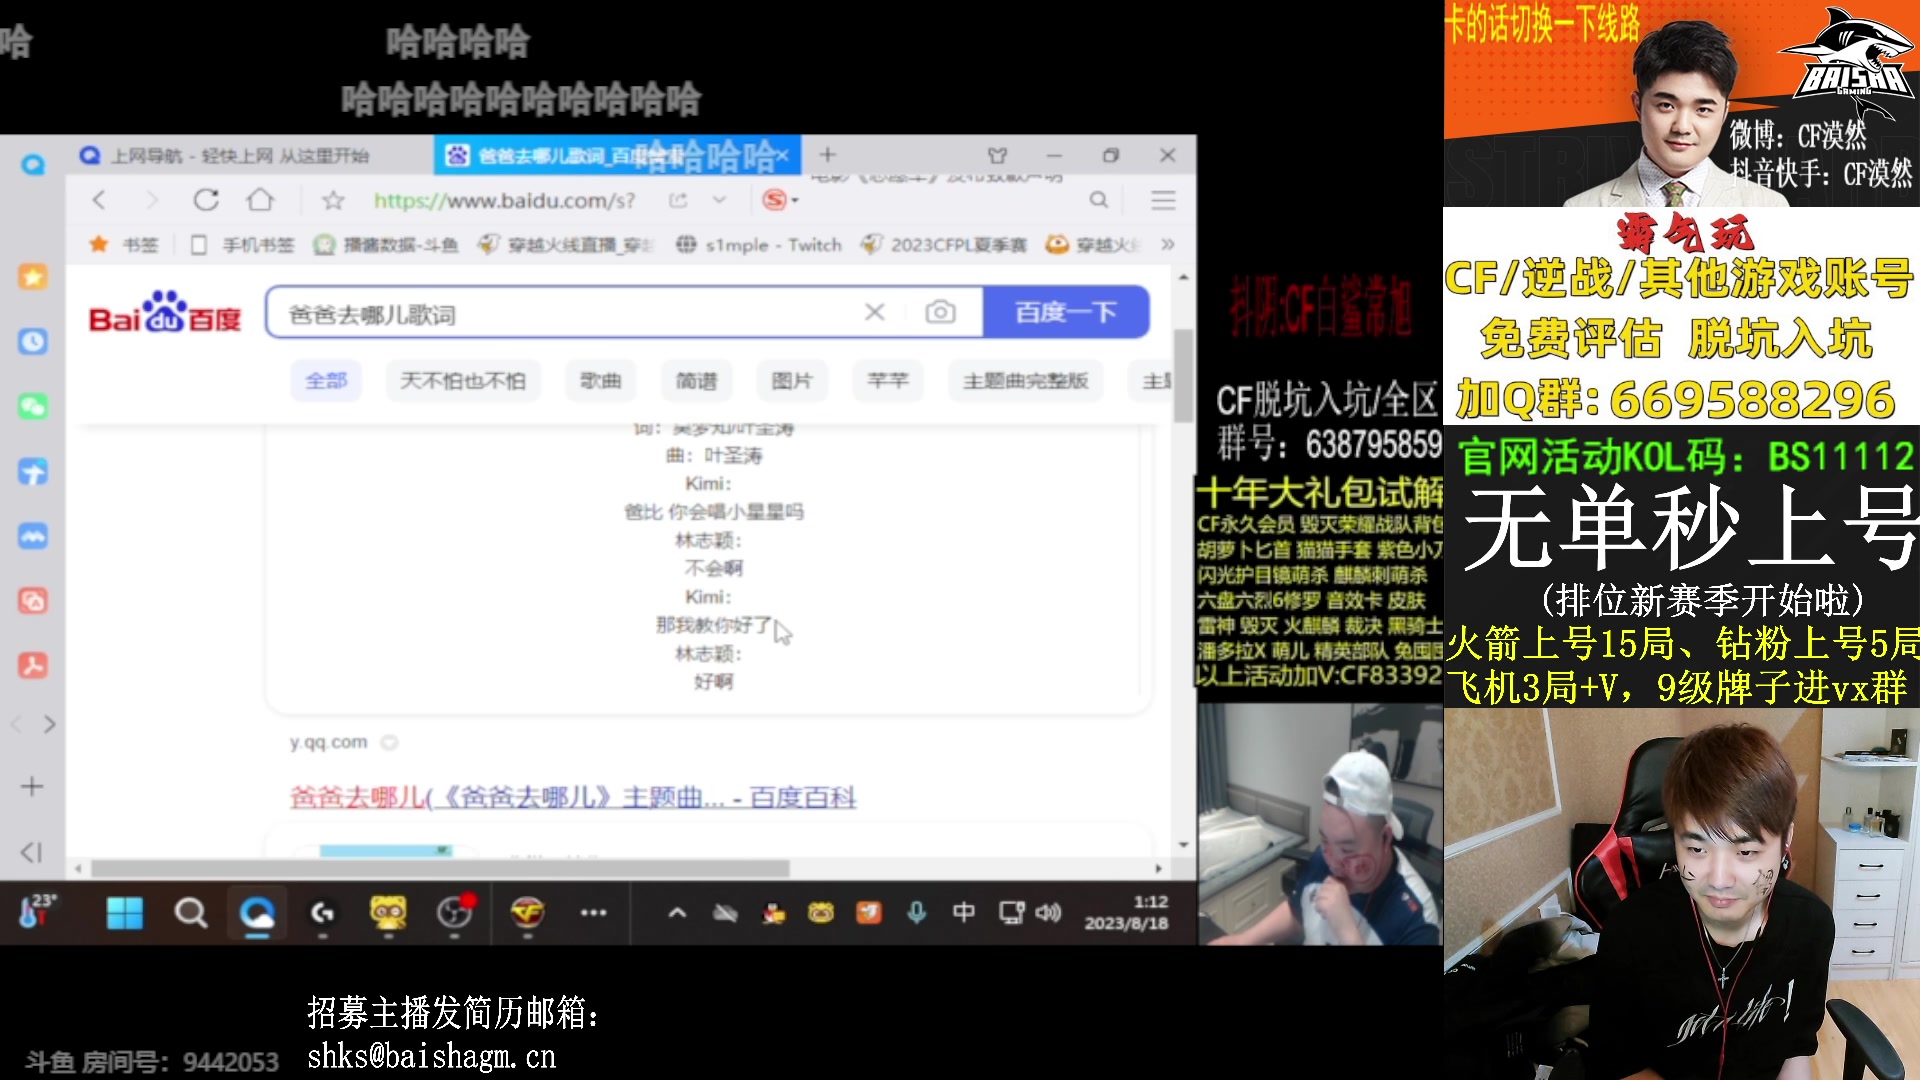The width and height of the screenshot is (1920, 1080).
Task: Bookmark this page with the star icon
Action: (x=333, y=201)
